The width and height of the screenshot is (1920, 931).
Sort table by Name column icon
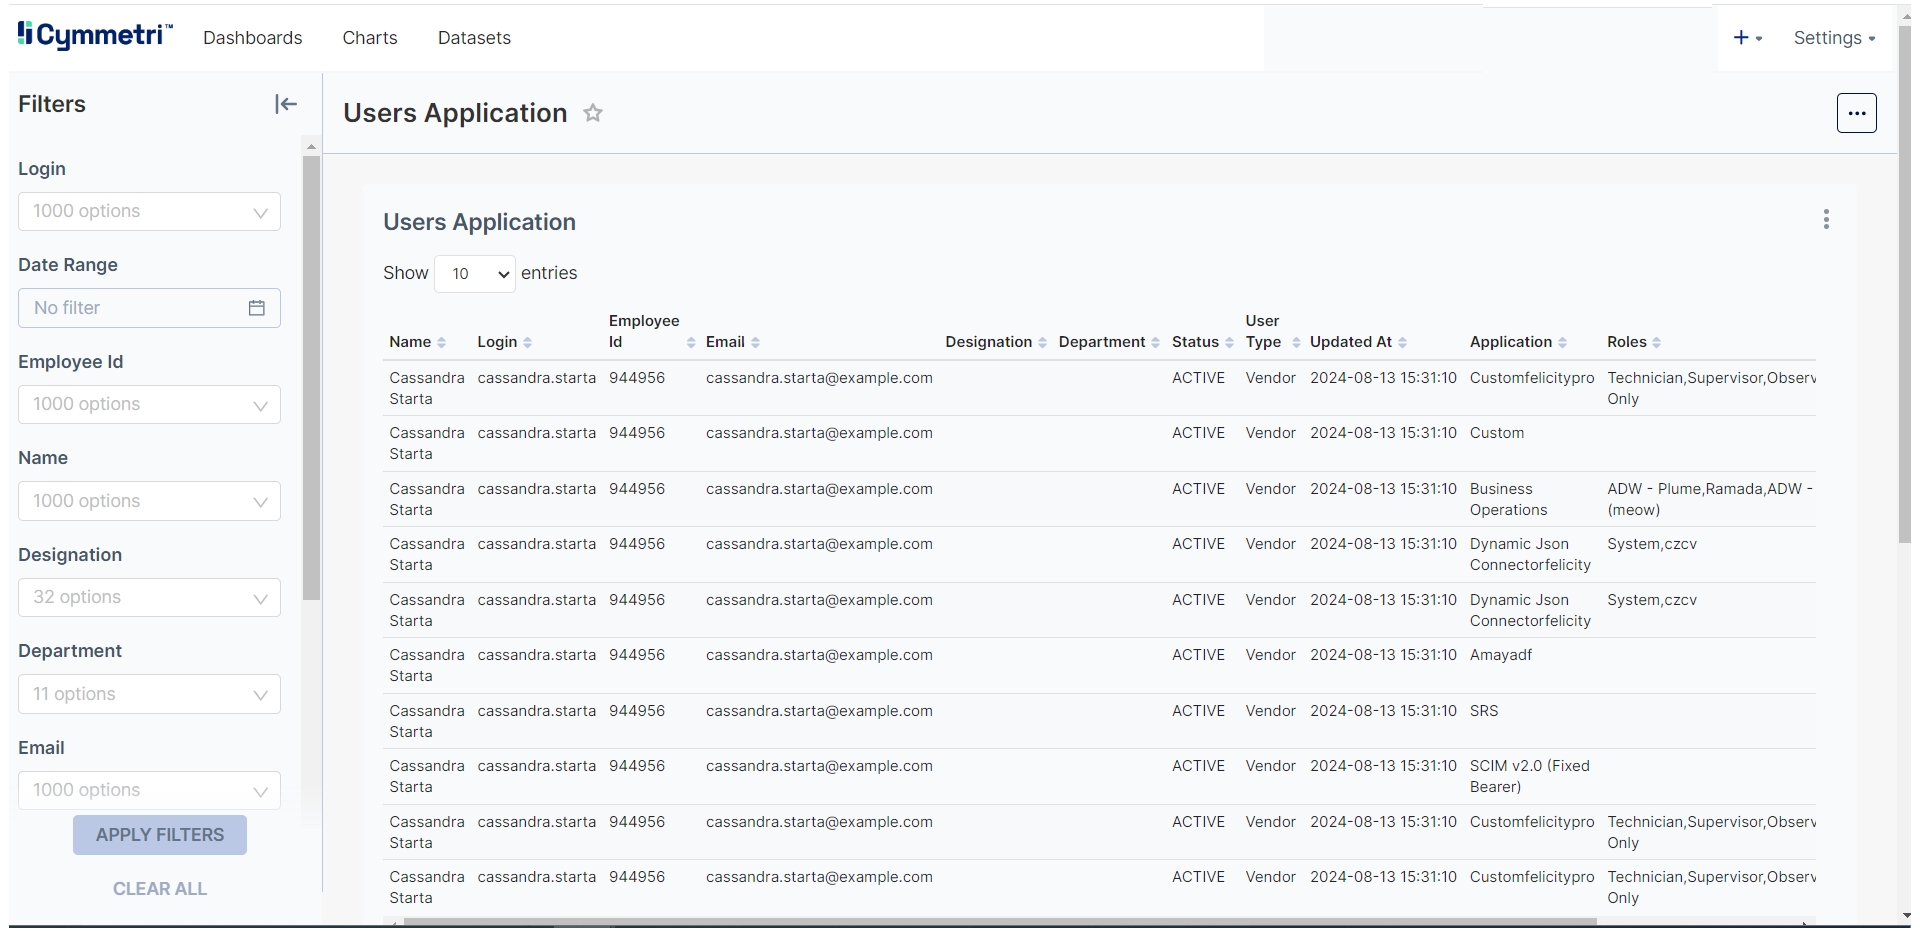(441, 343)
